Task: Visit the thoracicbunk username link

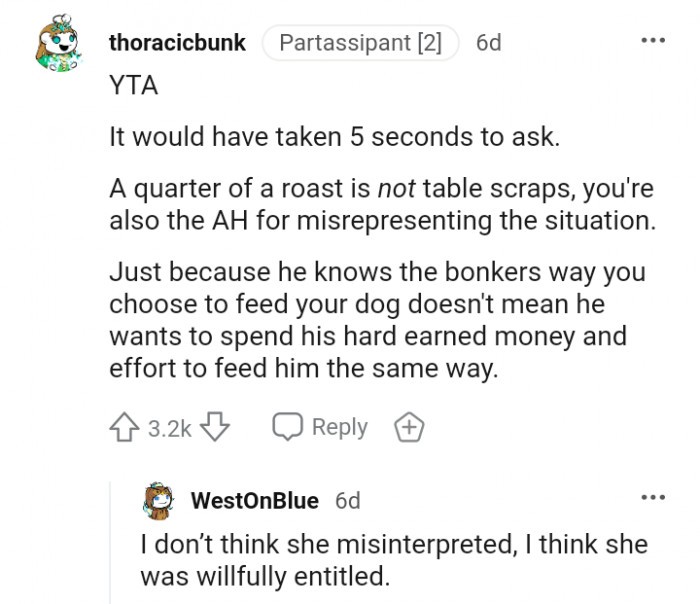Action: (177, 44)
